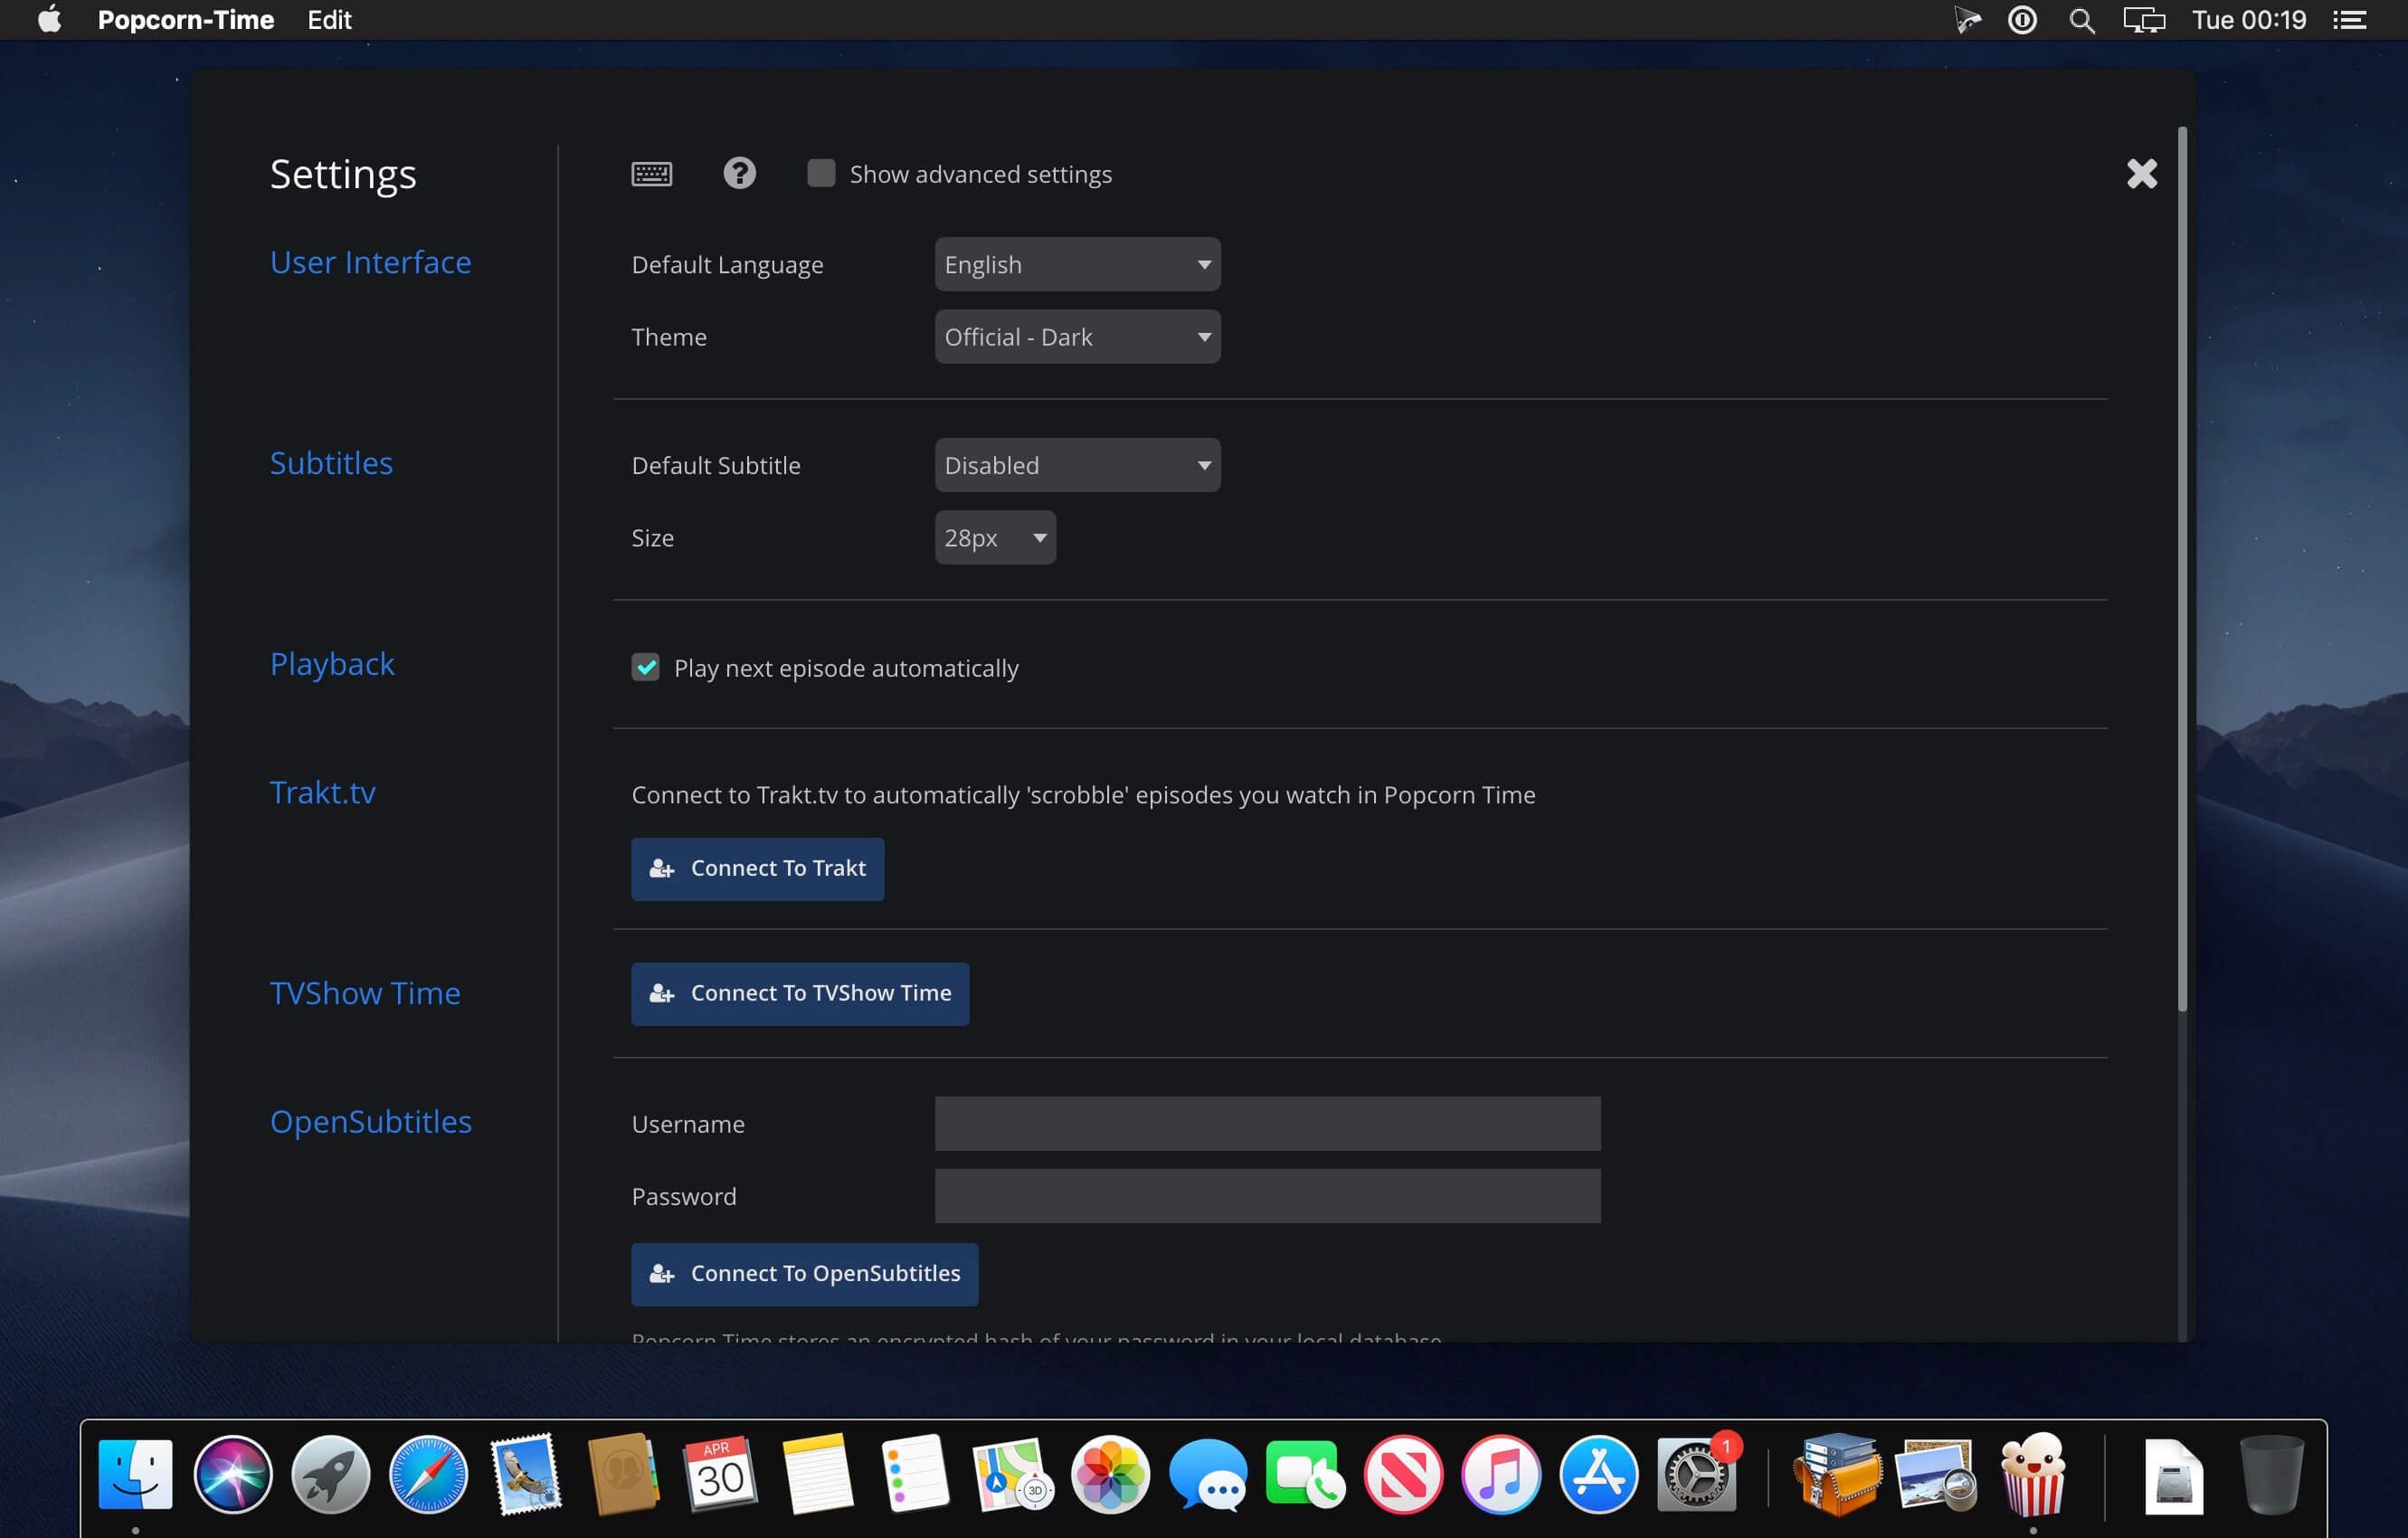The height and width of the screenshot is (1538, 2408).
Task: Close the Settings panel with the X
Action: pyautogui.click(x=2141, y=174)
